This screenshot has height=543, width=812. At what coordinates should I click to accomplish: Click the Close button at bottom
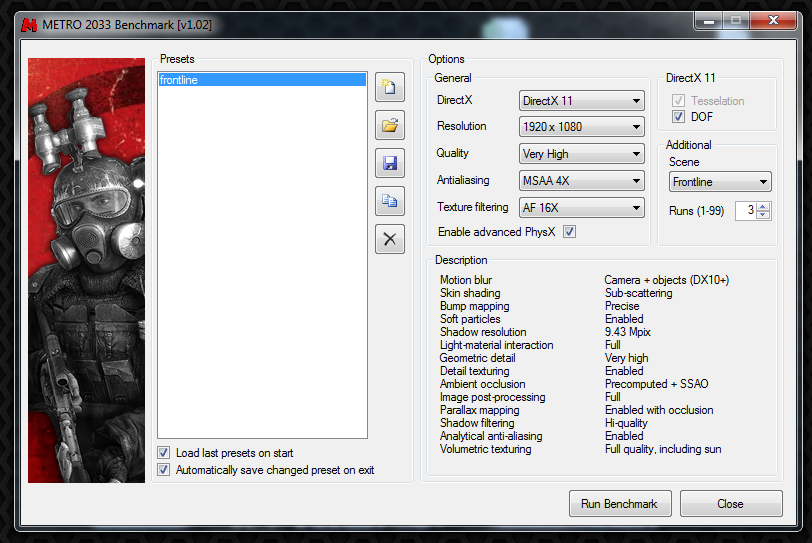(x=731, y=504)
